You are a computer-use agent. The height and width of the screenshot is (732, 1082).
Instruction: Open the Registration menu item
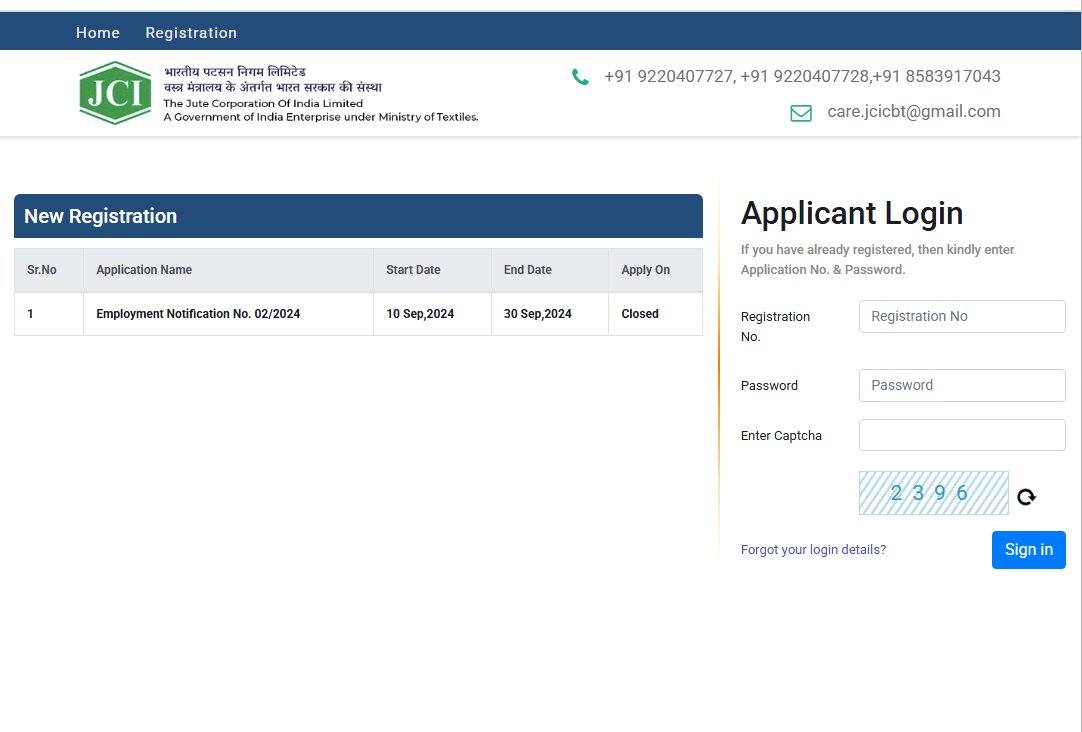tap(191, 33)
